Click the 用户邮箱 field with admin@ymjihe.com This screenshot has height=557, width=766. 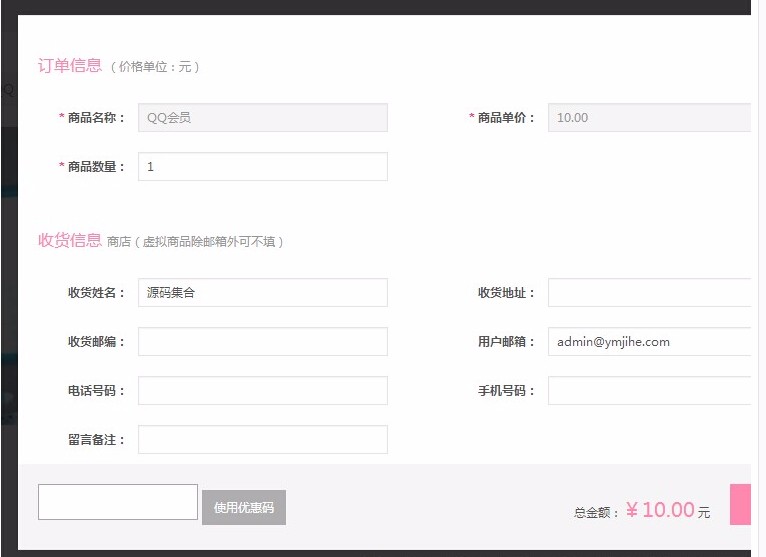click(649, 342)
